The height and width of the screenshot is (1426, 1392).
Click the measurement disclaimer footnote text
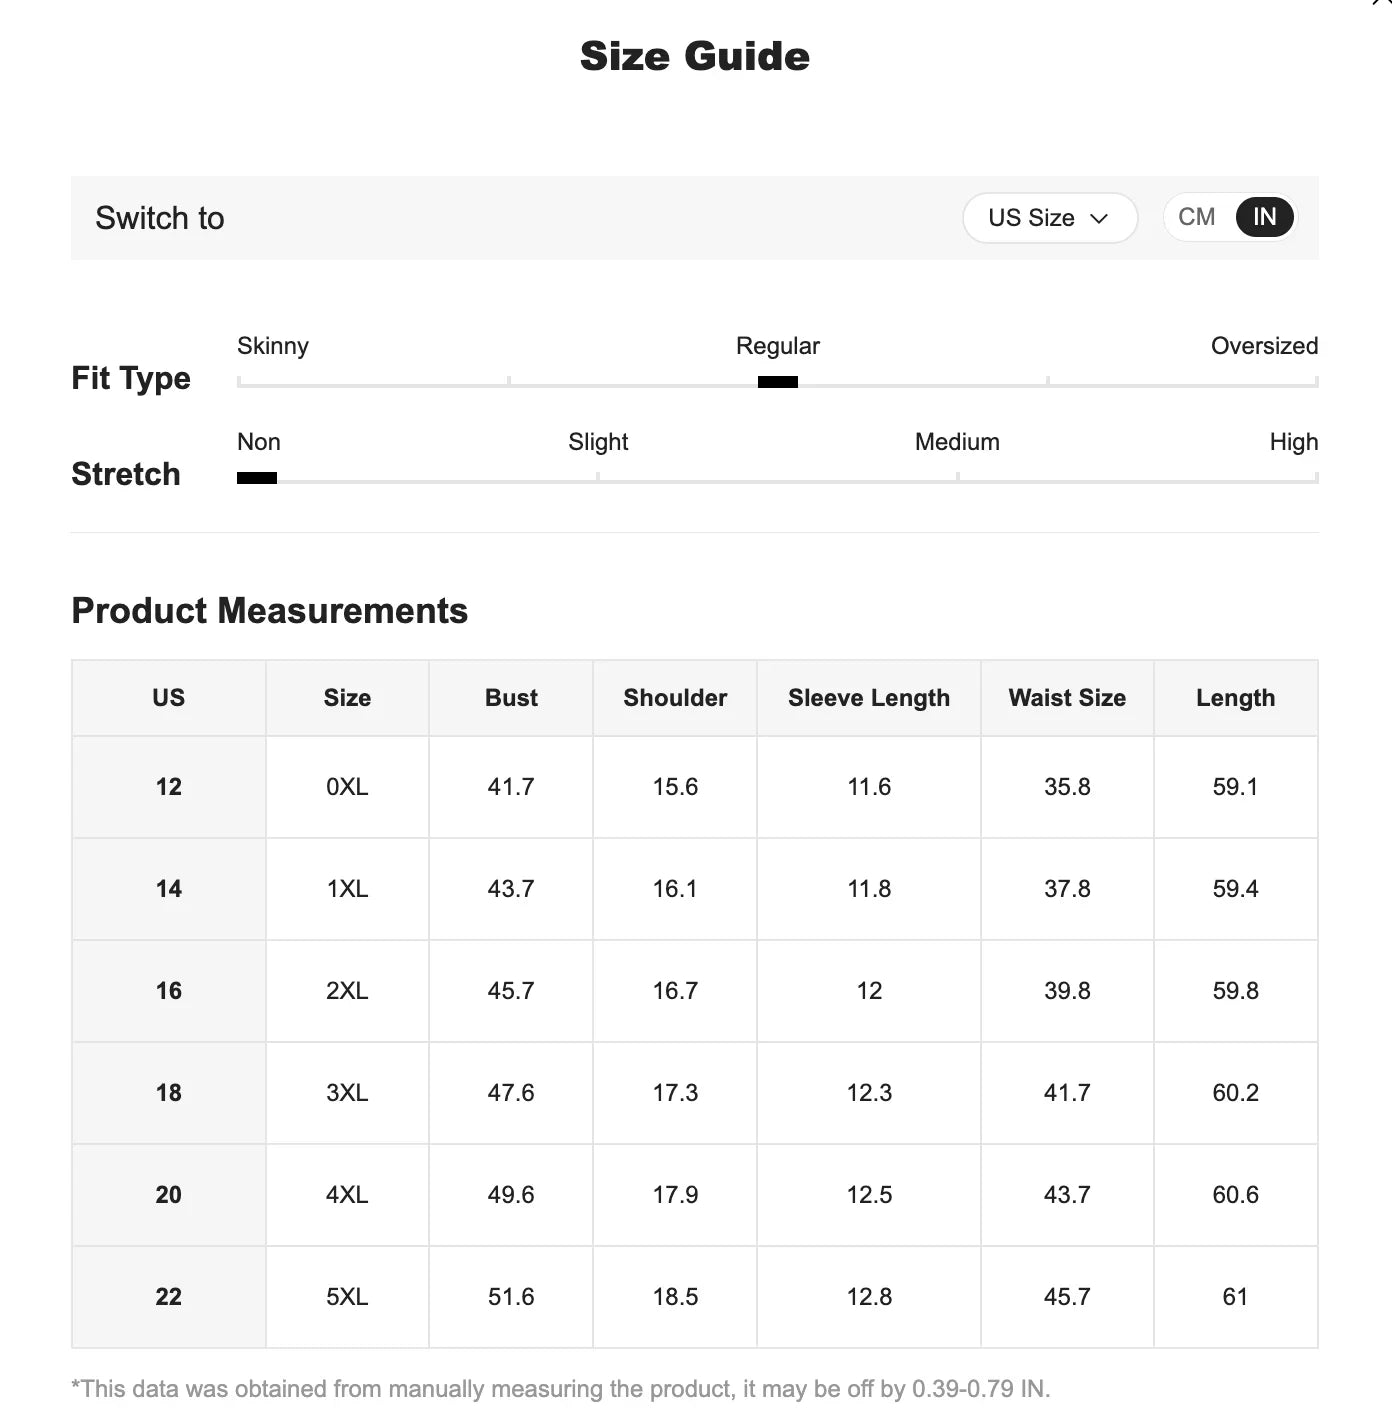560,1388
